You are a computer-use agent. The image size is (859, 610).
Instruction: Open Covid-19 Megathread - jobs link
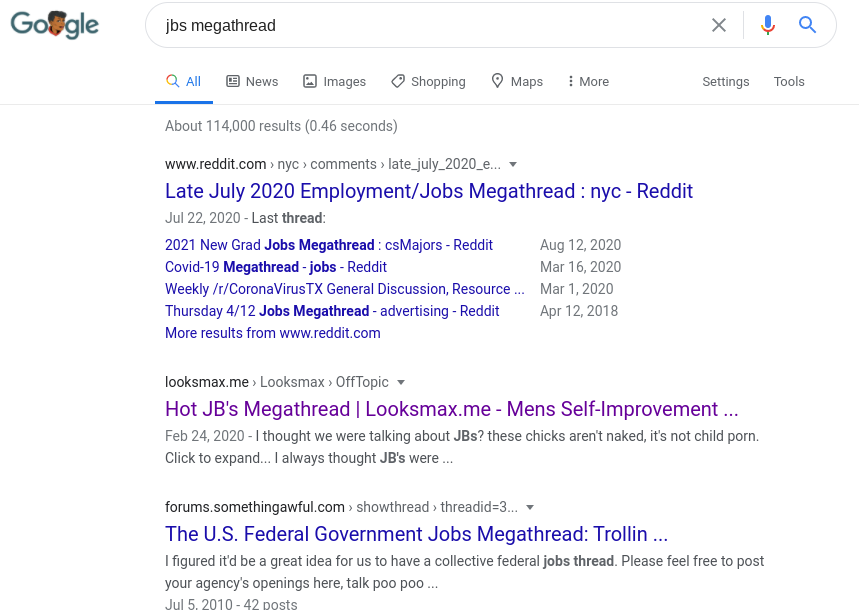276,267
